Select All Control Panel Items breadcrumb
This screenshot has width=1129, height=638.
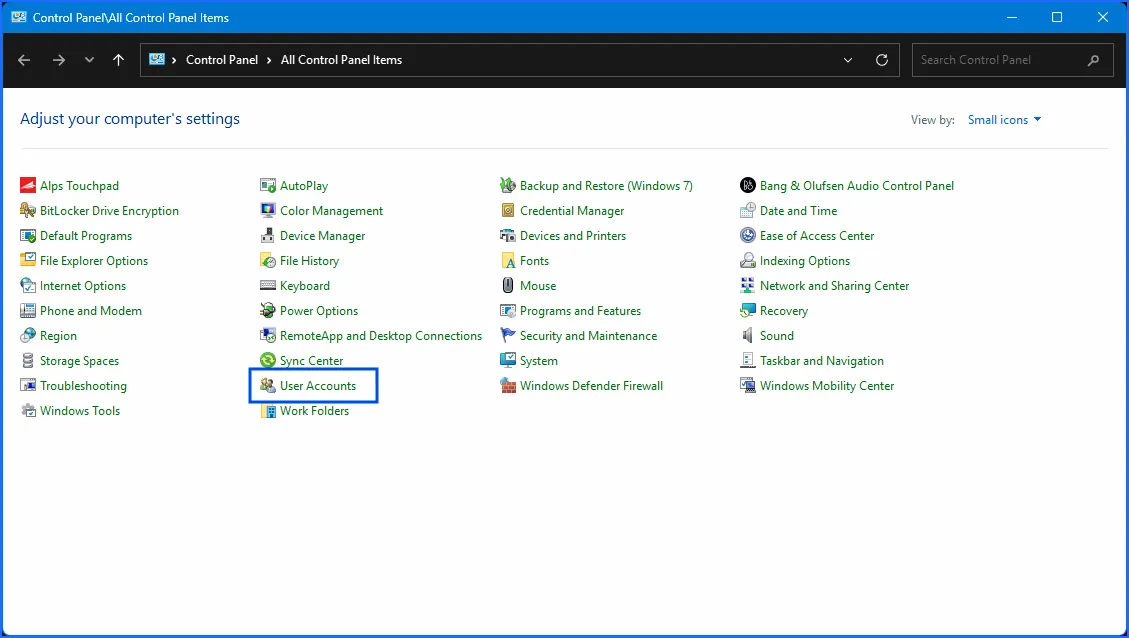tap(341, 60)
